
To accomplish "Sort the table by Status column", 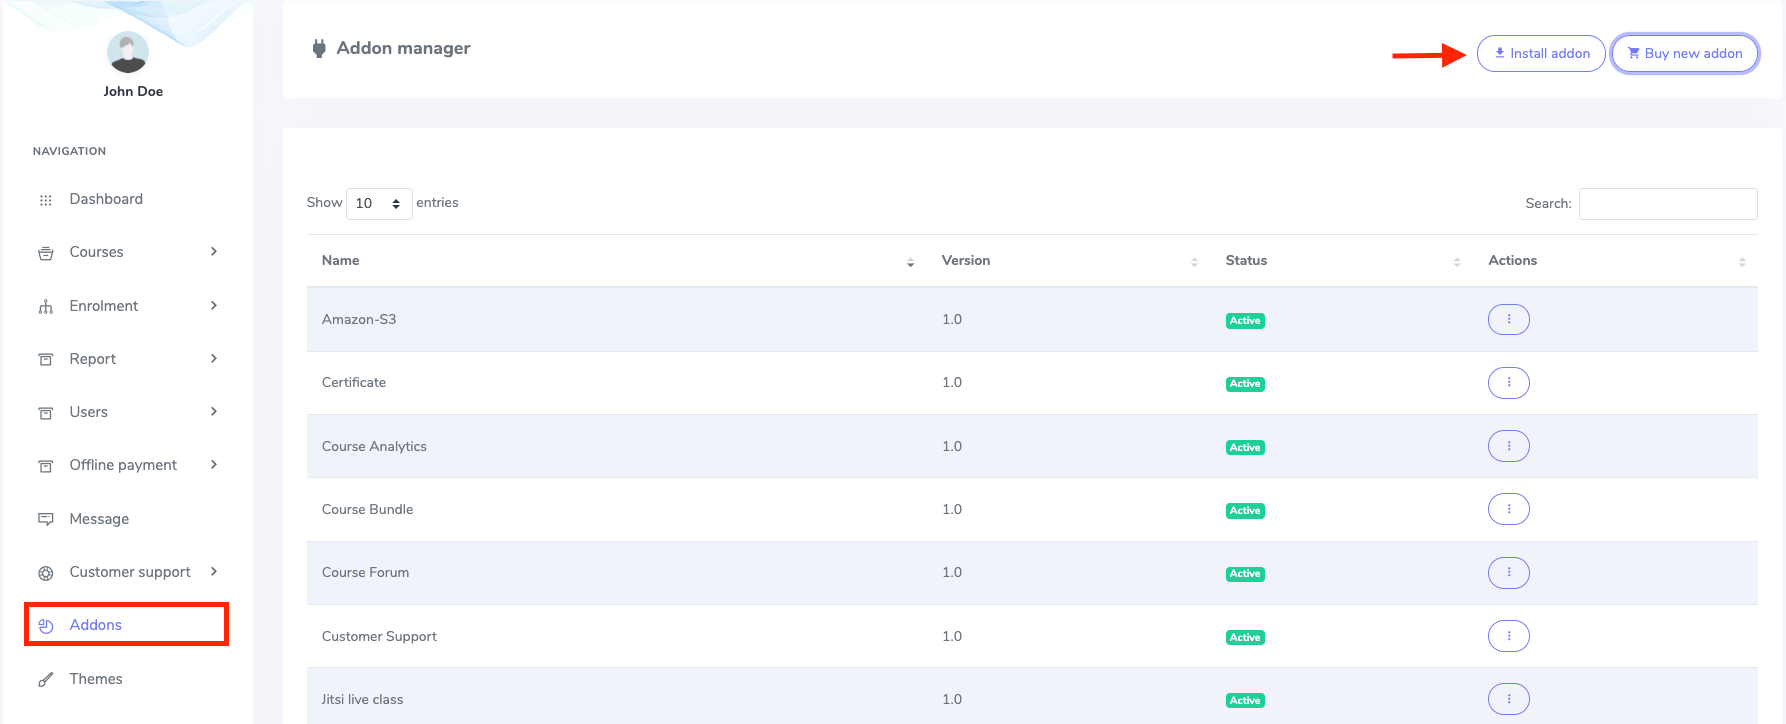I will click(1246, 261).
